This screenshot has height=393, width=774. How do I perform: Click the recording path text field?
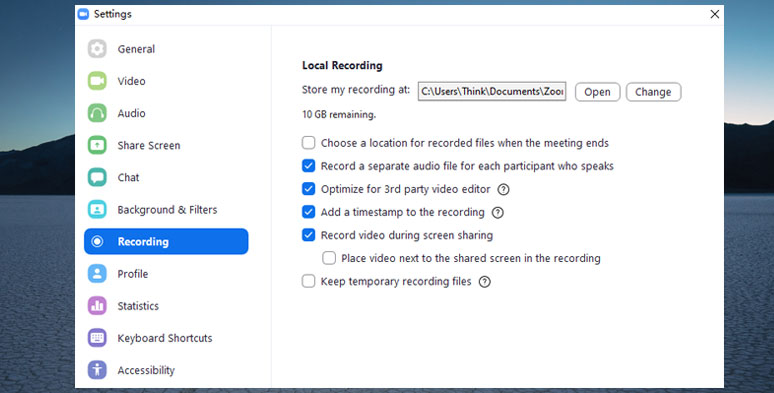492,91
